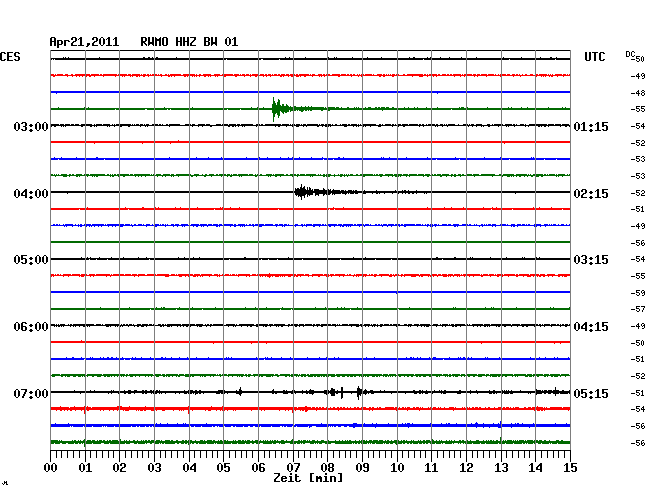The height and width of the screenshot is (494, 650).
Task: Pick minute 06 on the time axis
Action: [x=258, y=468]
